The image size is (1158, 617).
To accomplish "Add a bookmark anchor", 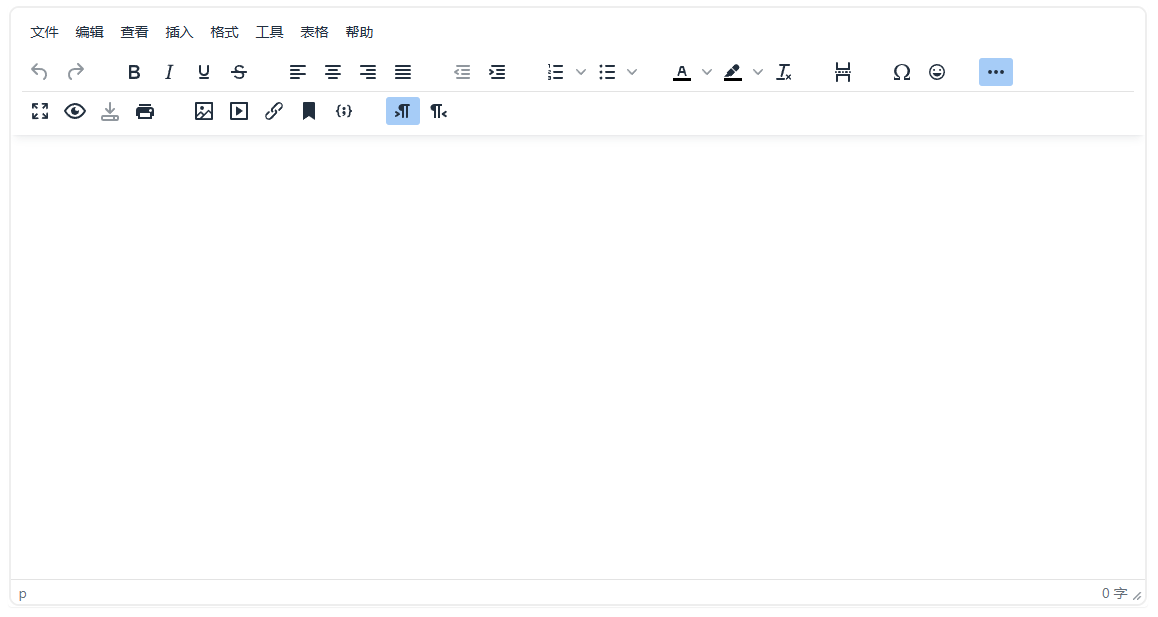I will [x=309, y=112].
